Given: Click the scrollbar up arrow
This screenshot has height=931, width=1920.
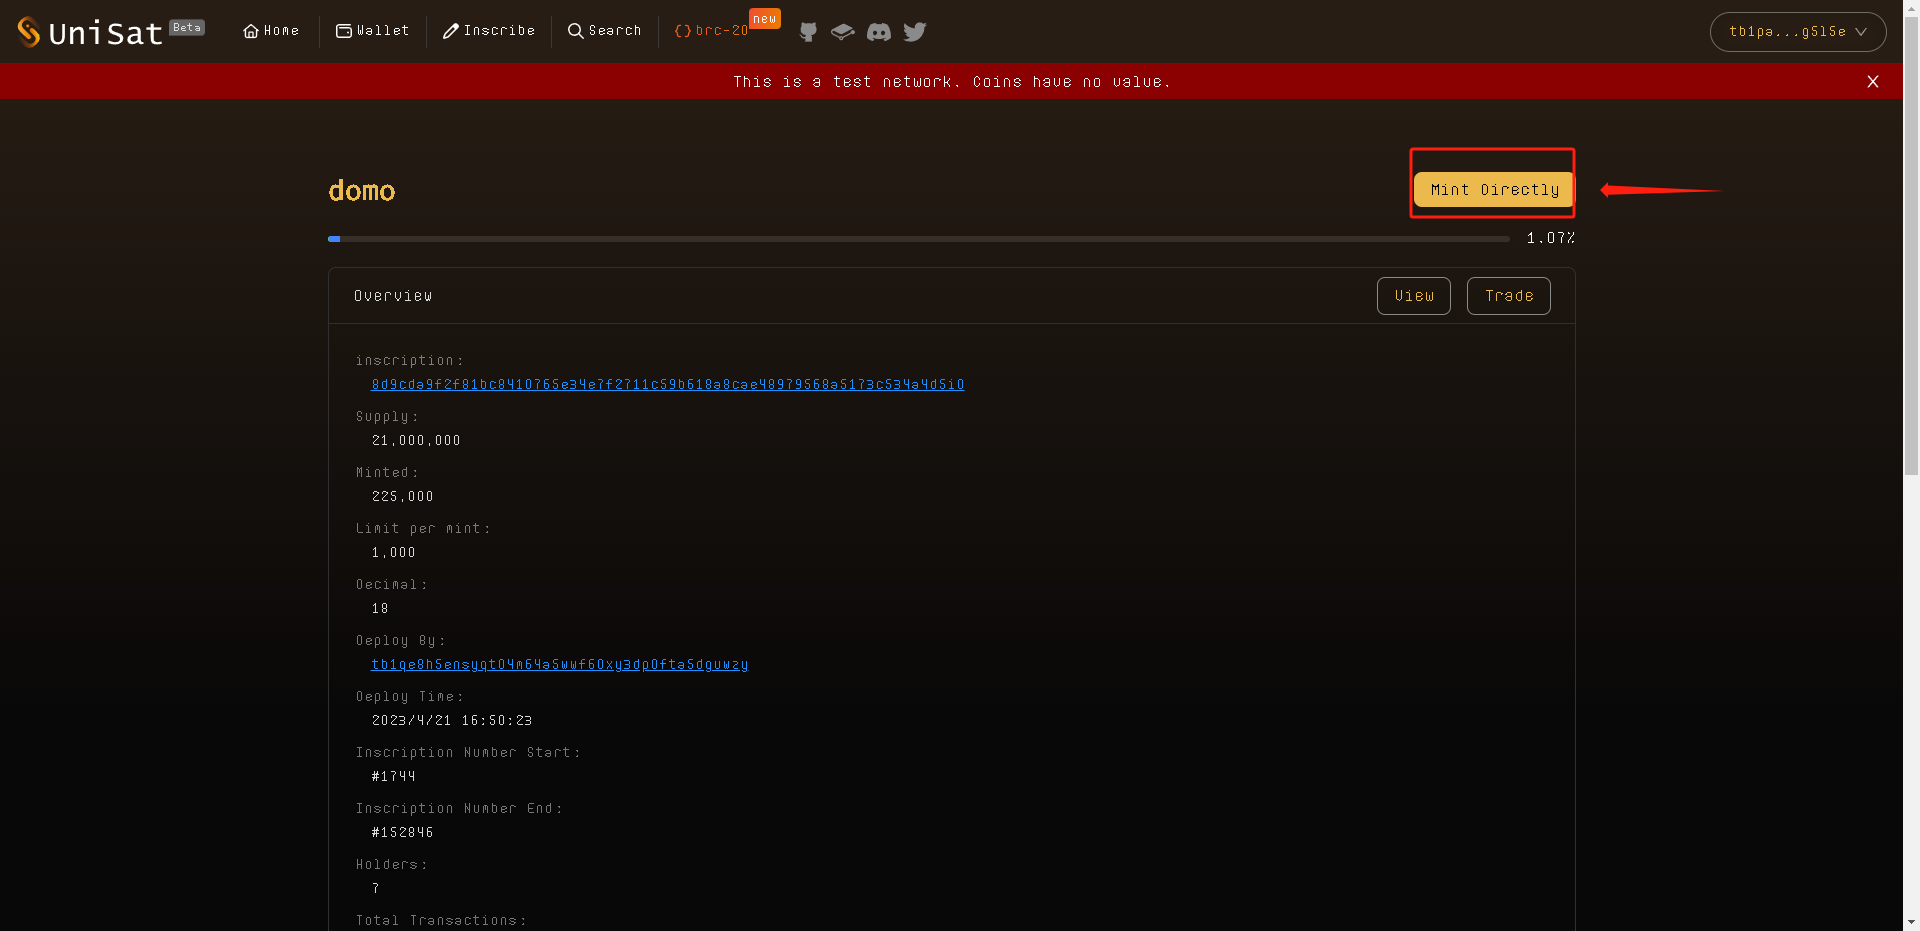Looking at the screenshot, I should tap(1911, 8).
